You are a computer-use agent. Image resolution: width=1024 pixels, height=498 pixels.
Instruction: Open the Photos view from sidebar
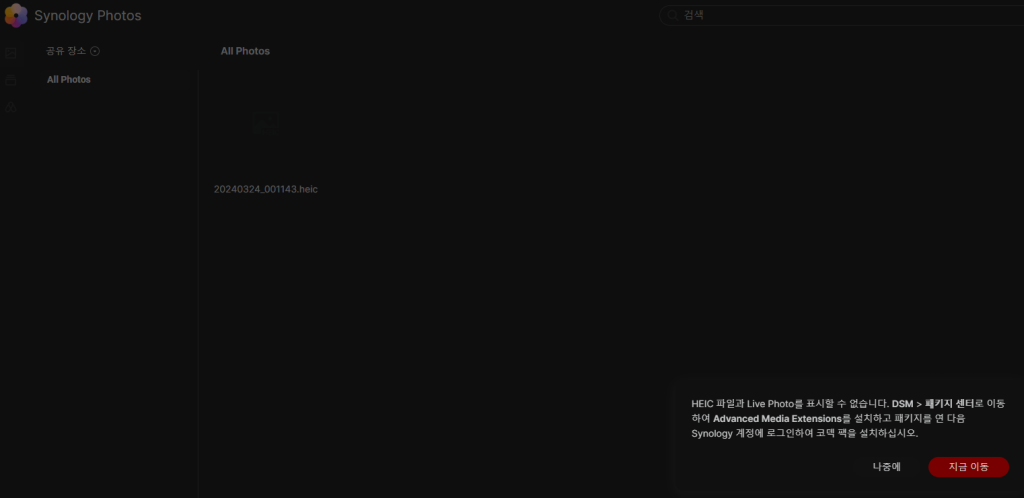click(11, 52)
